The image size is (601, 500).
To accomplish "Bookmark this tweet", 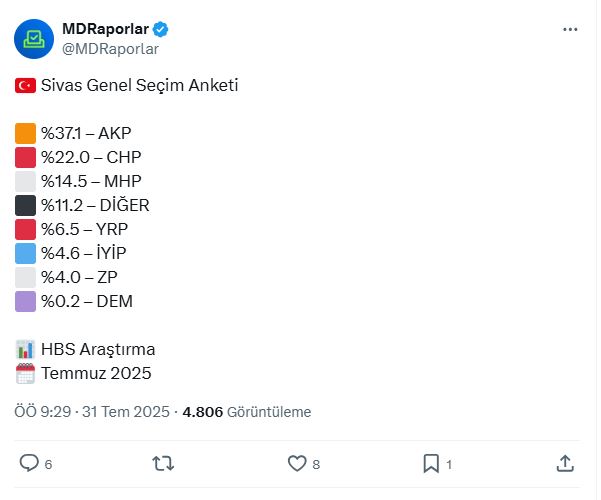I will 431,464.
